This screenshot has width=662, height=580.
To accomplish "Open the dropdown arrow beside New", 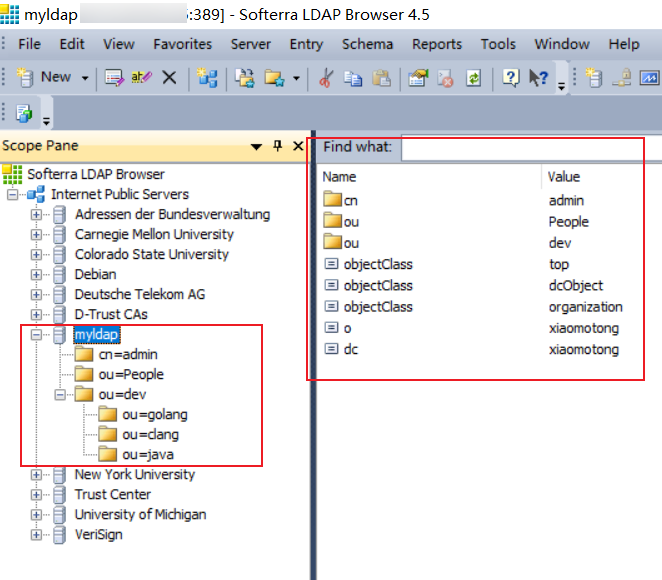I will pyautogui.click(x=85, y=78).
